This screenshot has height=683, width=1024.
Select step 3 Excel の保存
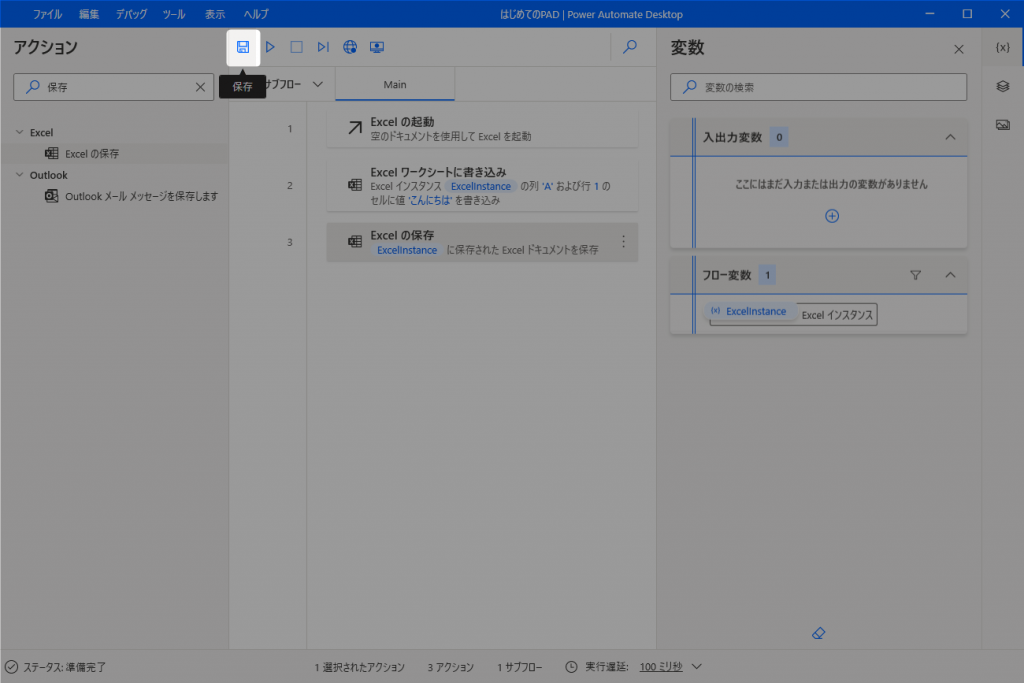[x=482, y=242]
